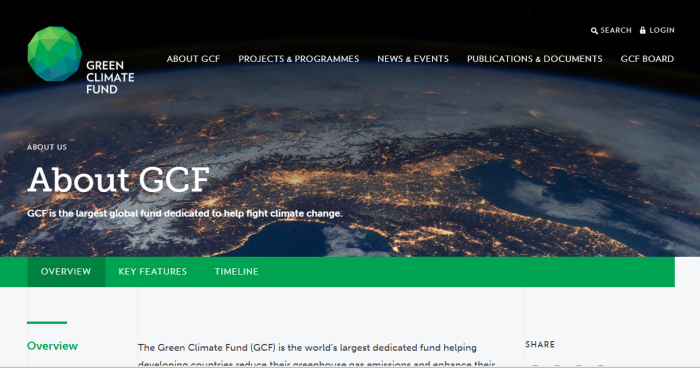Image resolution: width=700 pixels, height=368 pixels.
Task: Open the NEWS & EVENTS menu
Action: (413, 59)
